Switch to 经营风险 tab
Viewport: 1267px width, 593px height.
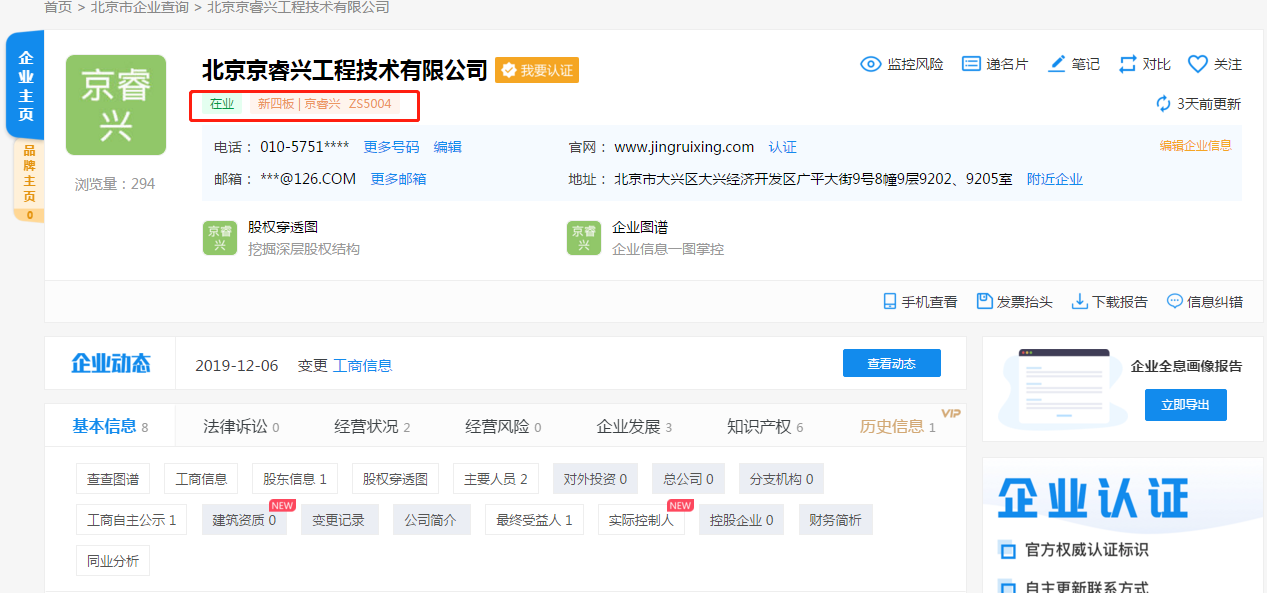click(x=503, y=426)
